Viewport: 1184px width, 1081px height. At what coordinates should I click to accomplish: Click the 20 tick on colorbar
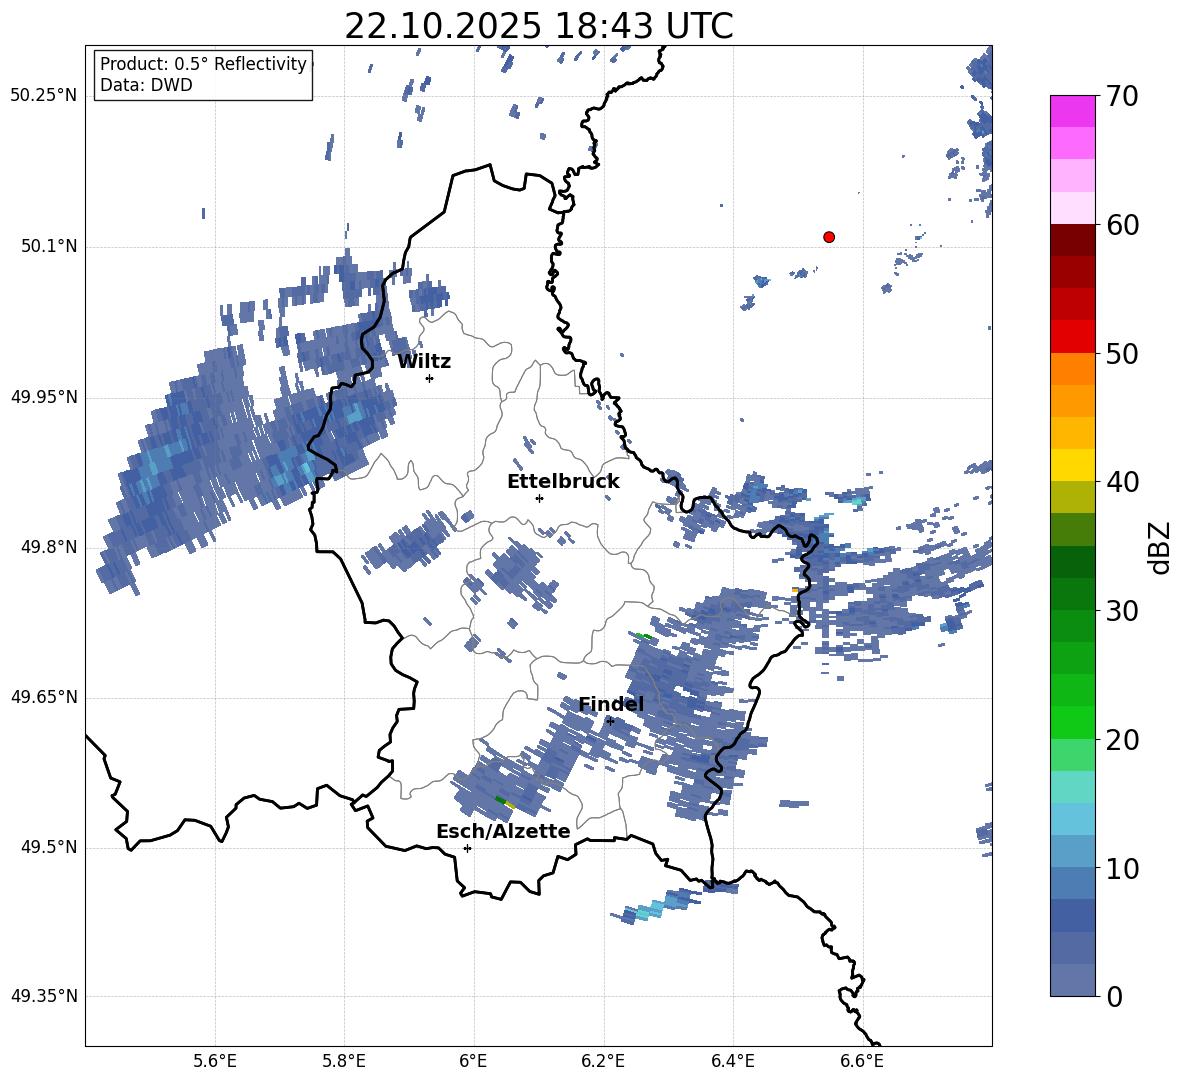[1122, 739]
